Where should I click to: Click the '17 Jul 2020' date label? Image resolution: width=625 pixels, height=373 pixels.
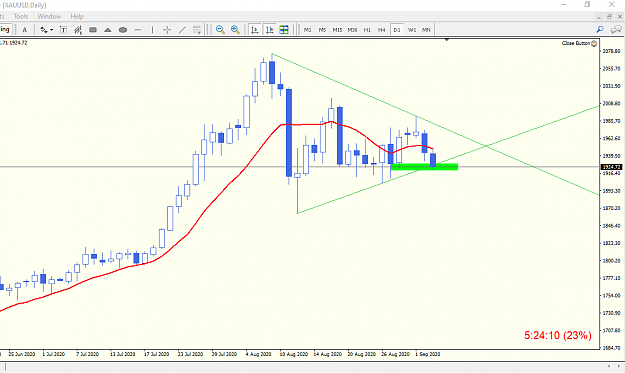[156, 354]
